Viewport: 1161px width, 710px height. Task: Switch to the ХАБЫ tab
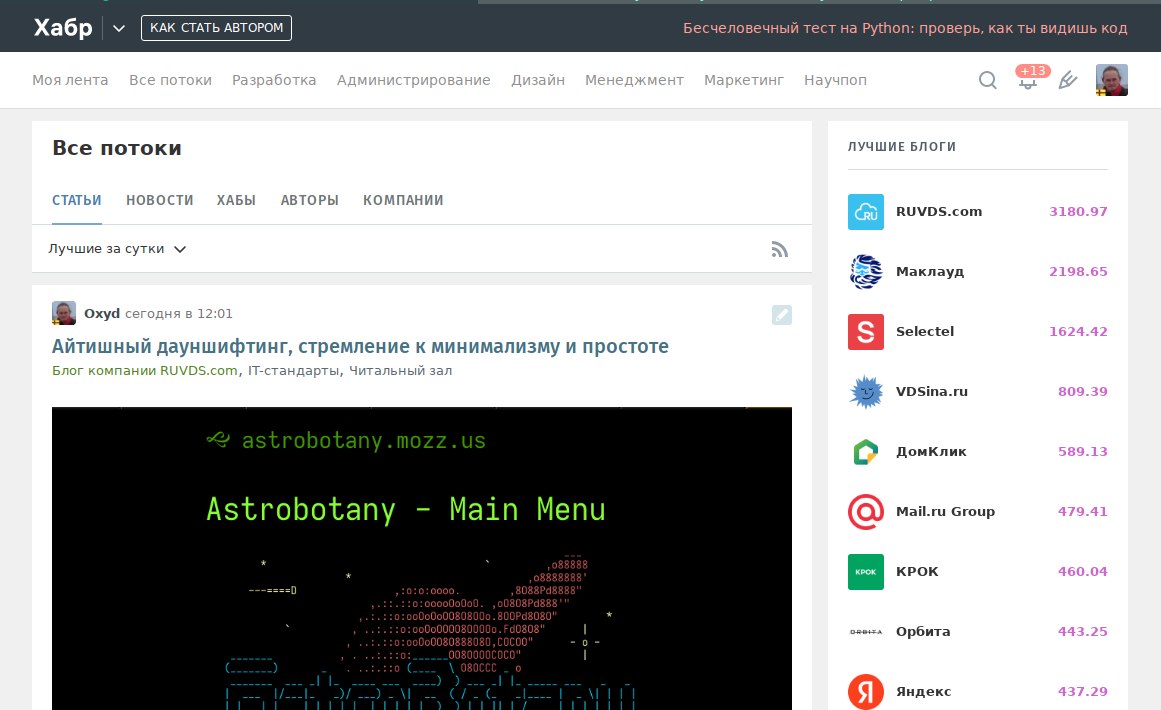tap(236, 200)
